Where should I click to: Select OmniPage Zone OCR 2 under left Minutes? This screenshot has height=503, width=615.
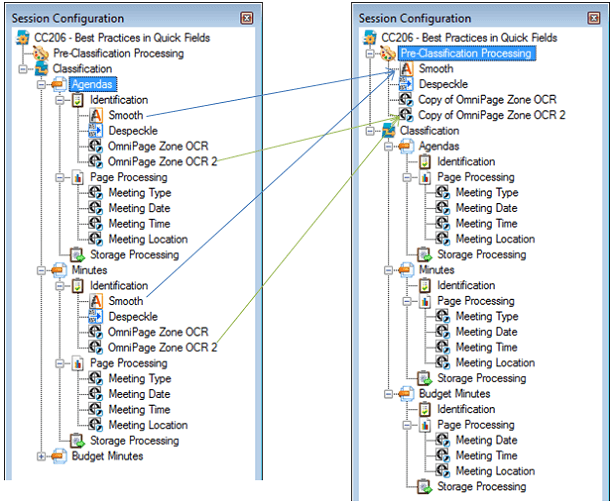162,348
